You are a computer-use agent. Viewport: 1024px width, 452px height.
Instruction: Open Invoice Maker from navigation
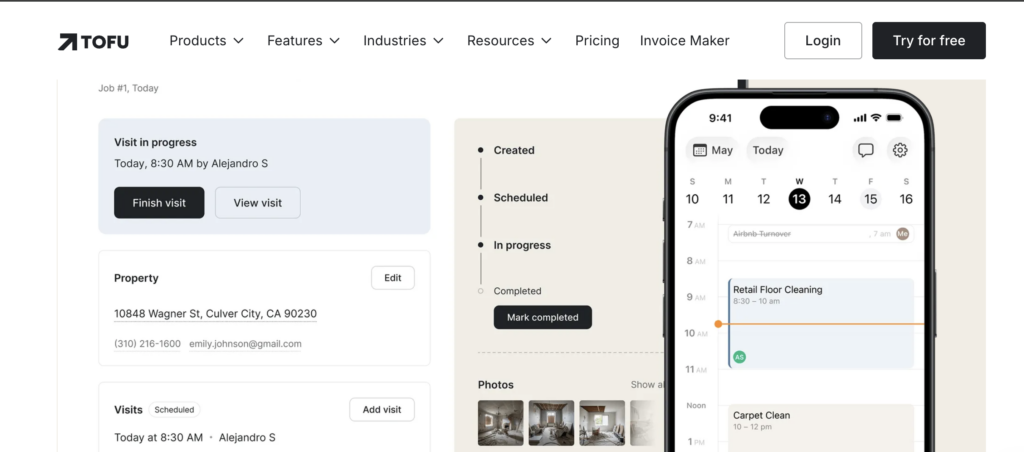coord(684,40)
